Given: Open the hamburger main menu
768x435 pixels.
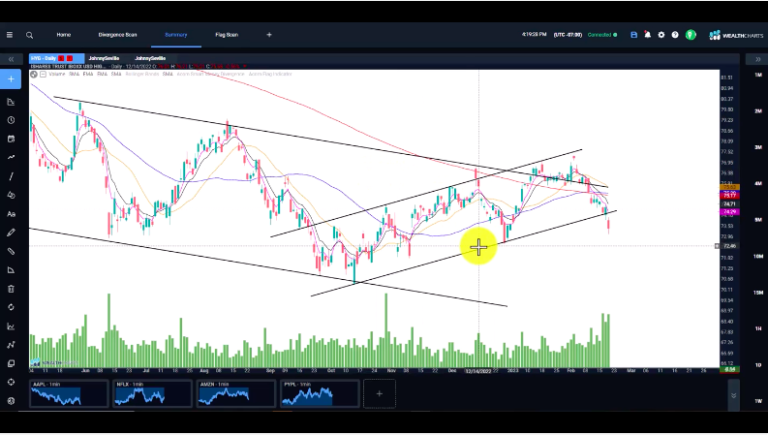Looking at the screenshot, I should pos(10,35).
